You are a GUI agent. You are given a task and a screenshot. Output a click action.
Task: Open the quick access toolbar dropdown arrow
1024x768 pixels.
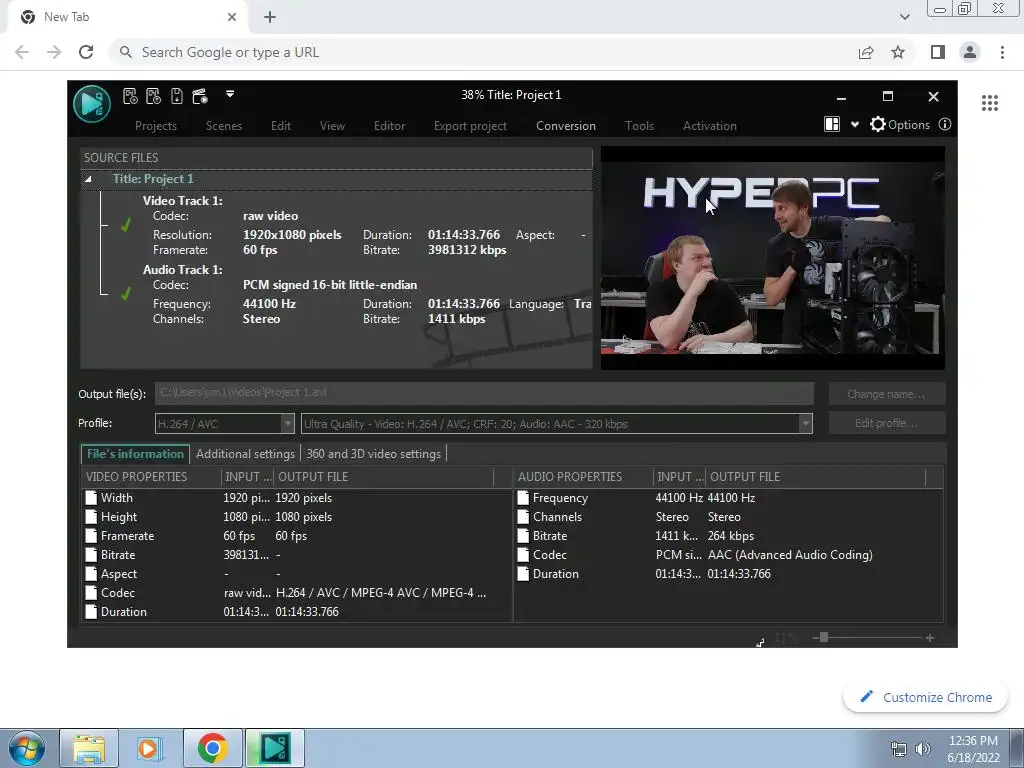click(x=230, y=94)
